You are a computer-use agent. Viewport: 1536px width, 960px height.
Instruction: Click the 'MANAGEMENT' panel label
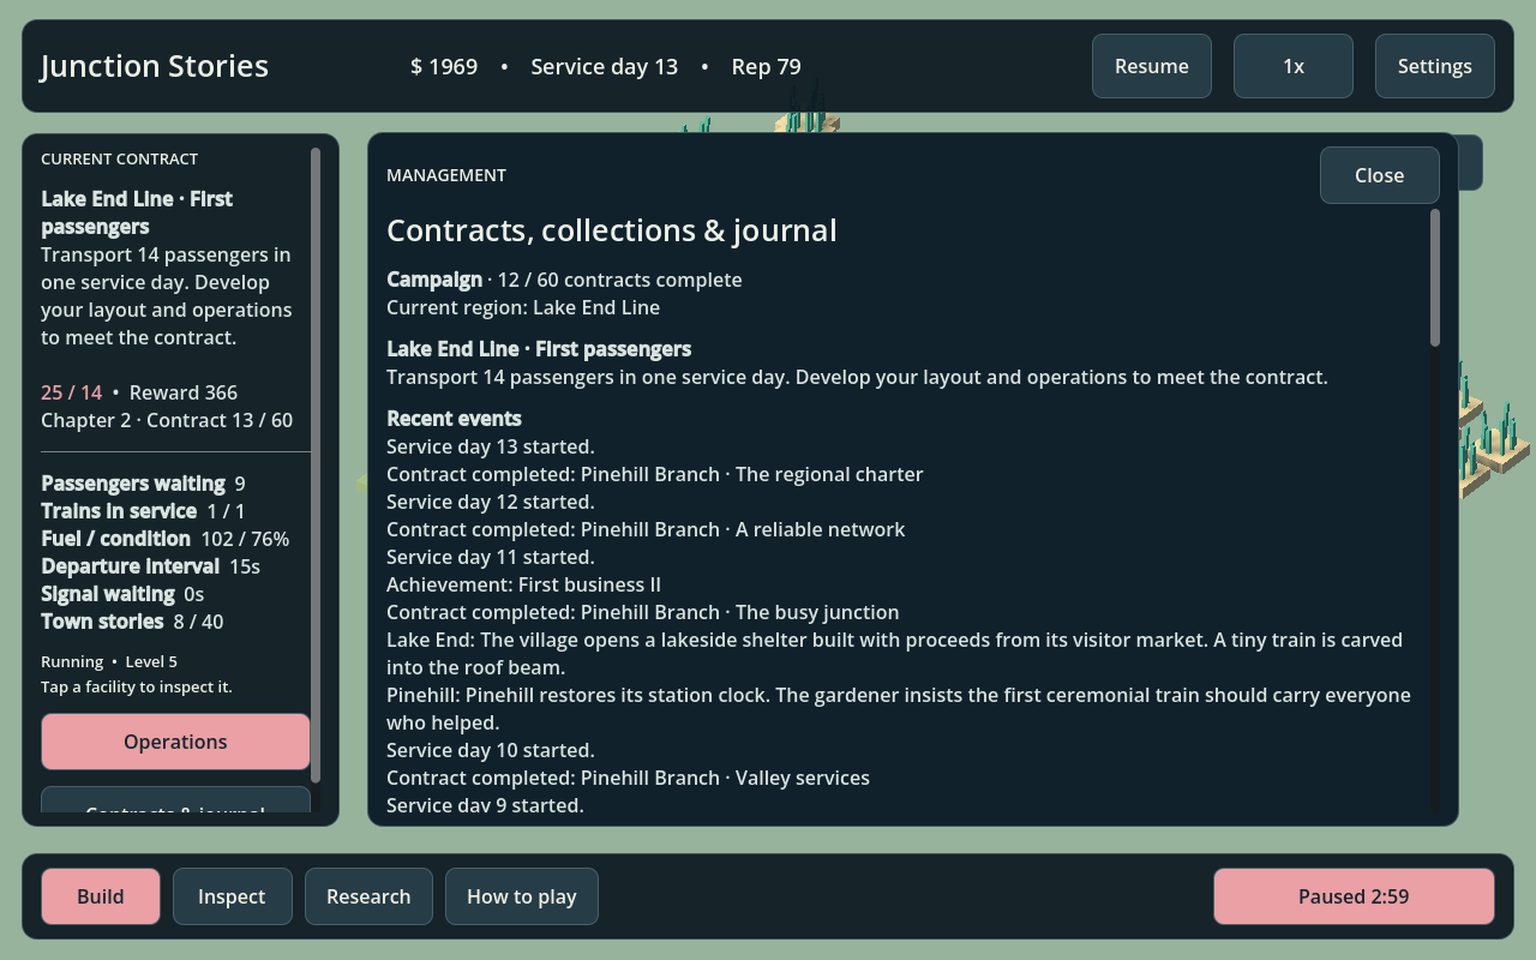[x=446, y=175]
